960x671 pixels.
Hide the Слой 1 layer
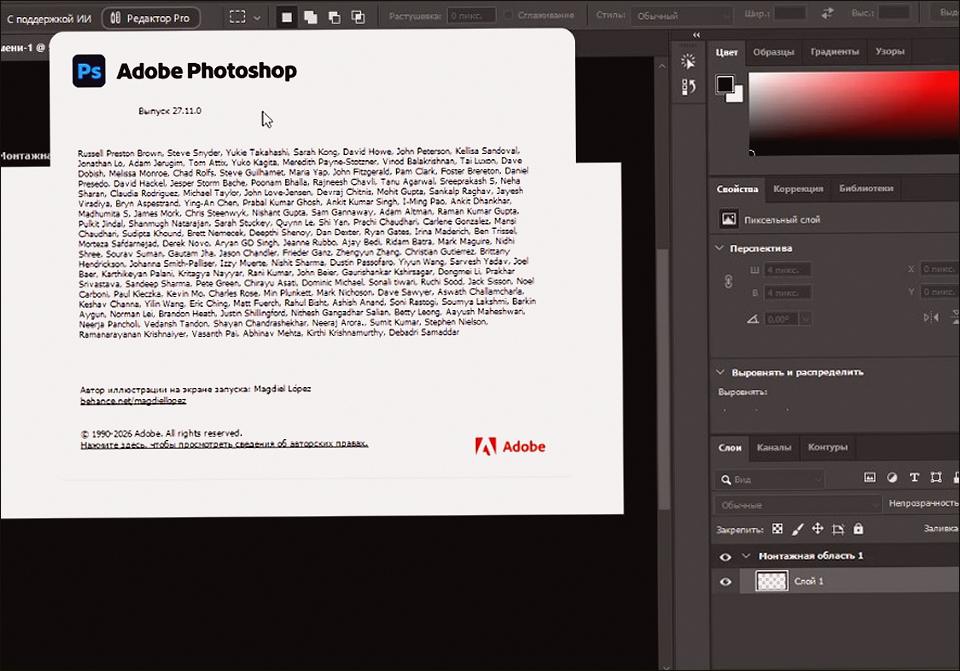click(x=726, y=582)
